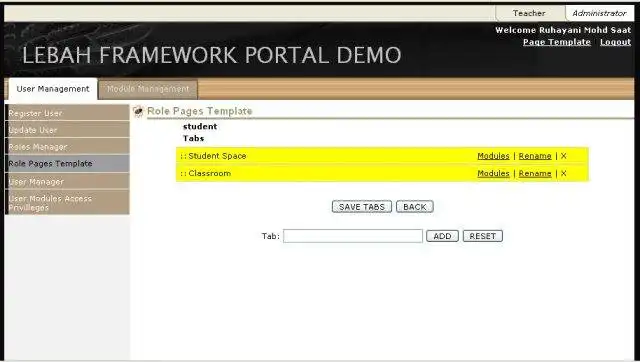Open Modules for Student Space

pyautogui.click(x=493, y=156)
